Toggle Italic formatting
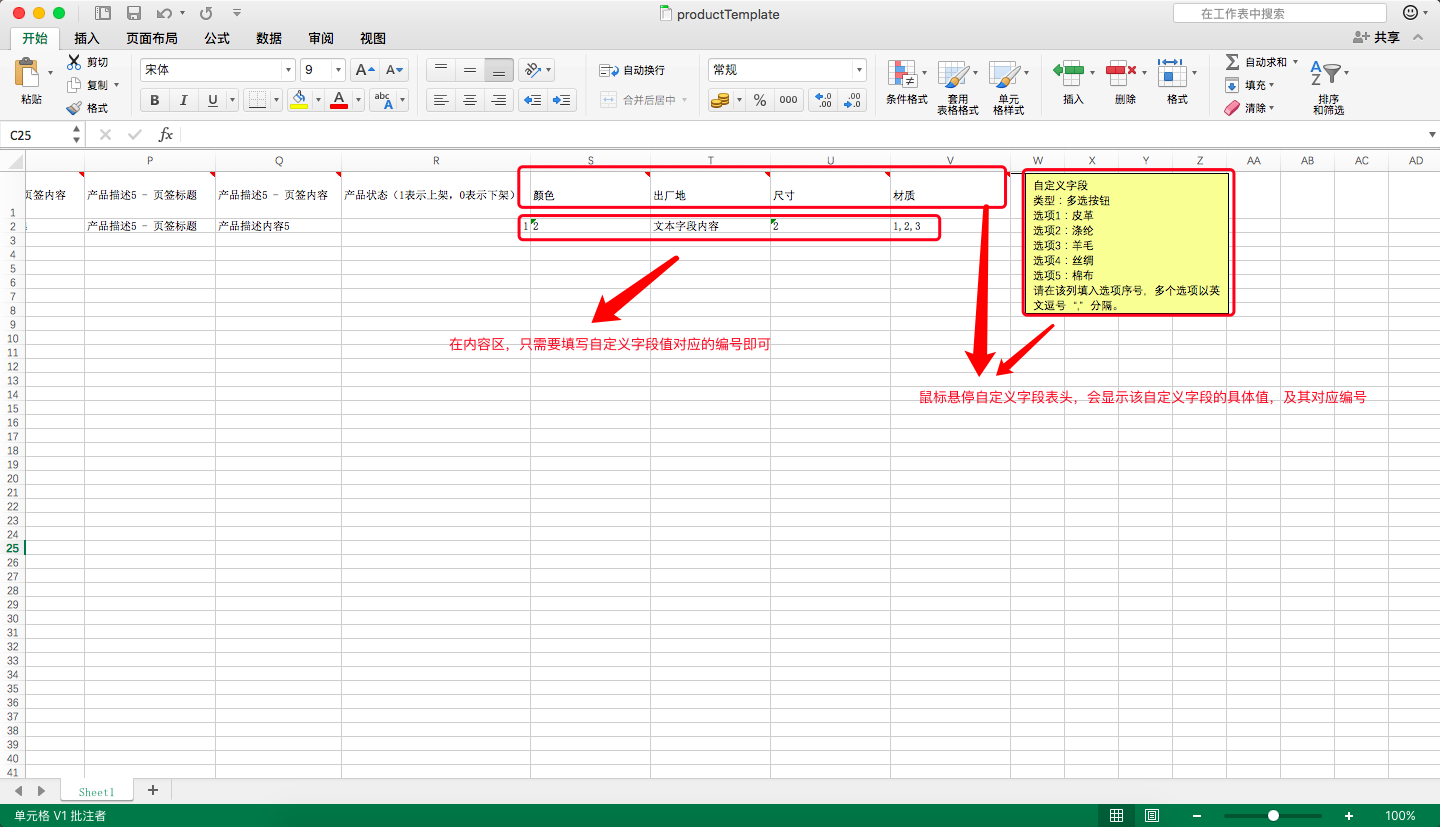 pyautogui.click(x=183, y=100)
